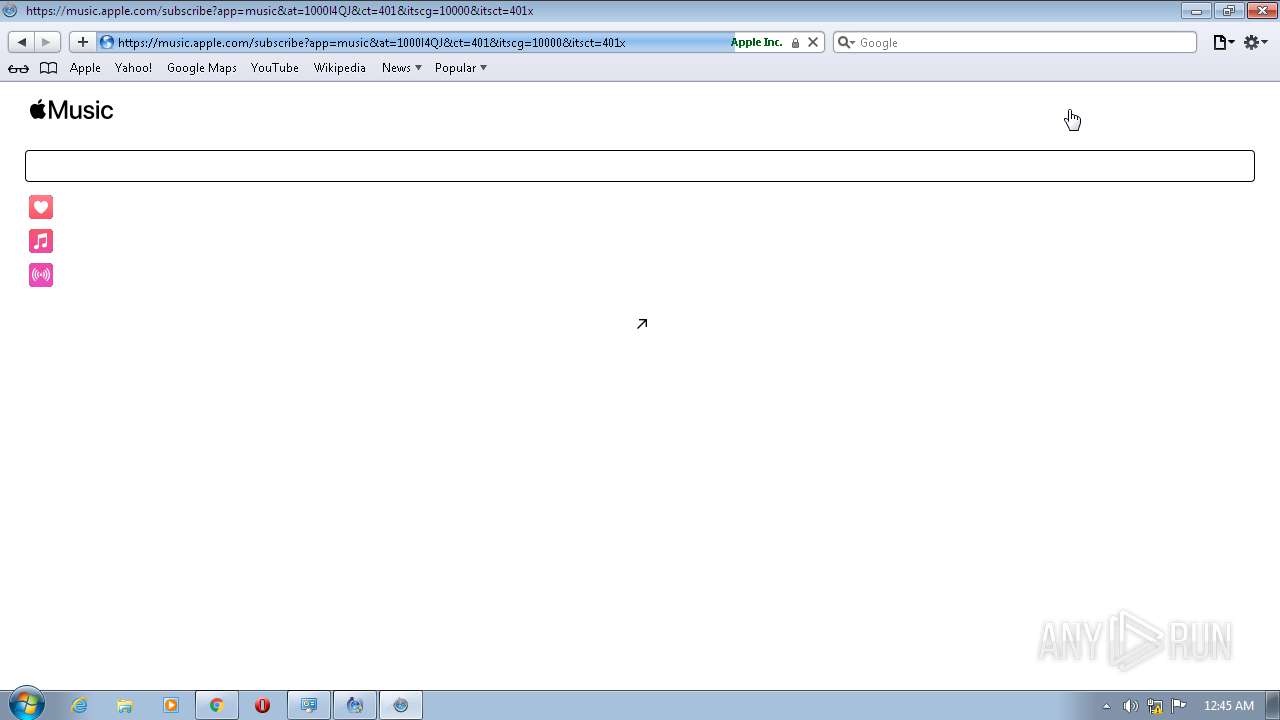Open the music note Browse icon
Image resolution: width=1280 pixels, height=720 pixels.
[41, 241]
